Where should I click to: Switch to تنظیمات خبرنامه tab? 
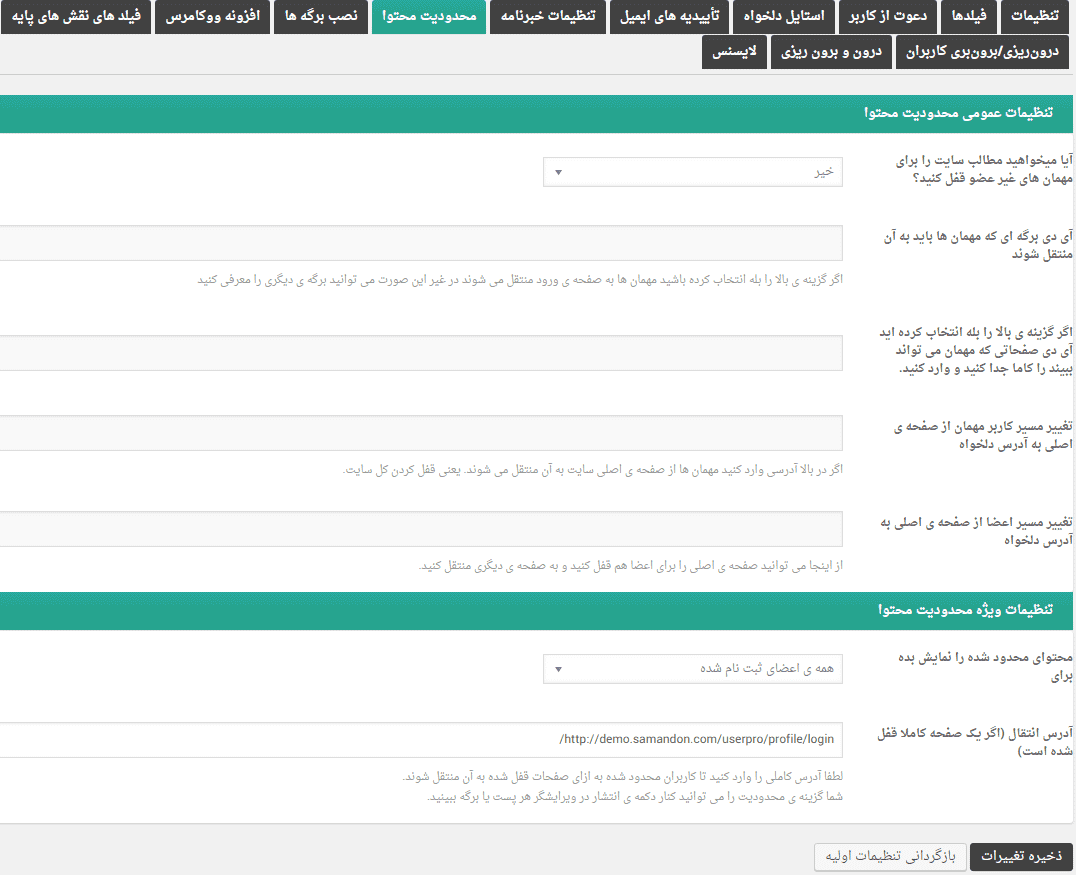pyautogui.click(x=548, y=16)
